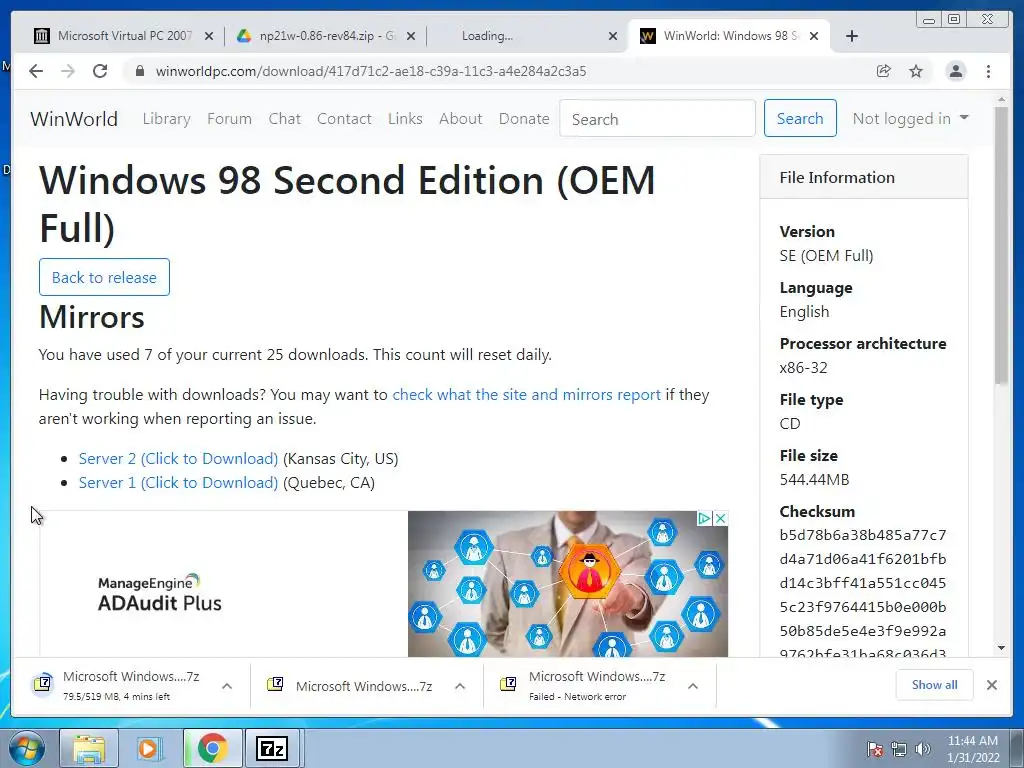
Task: Close the Microsoft Virtual PC 2007 tab
Action: [209, 37]
